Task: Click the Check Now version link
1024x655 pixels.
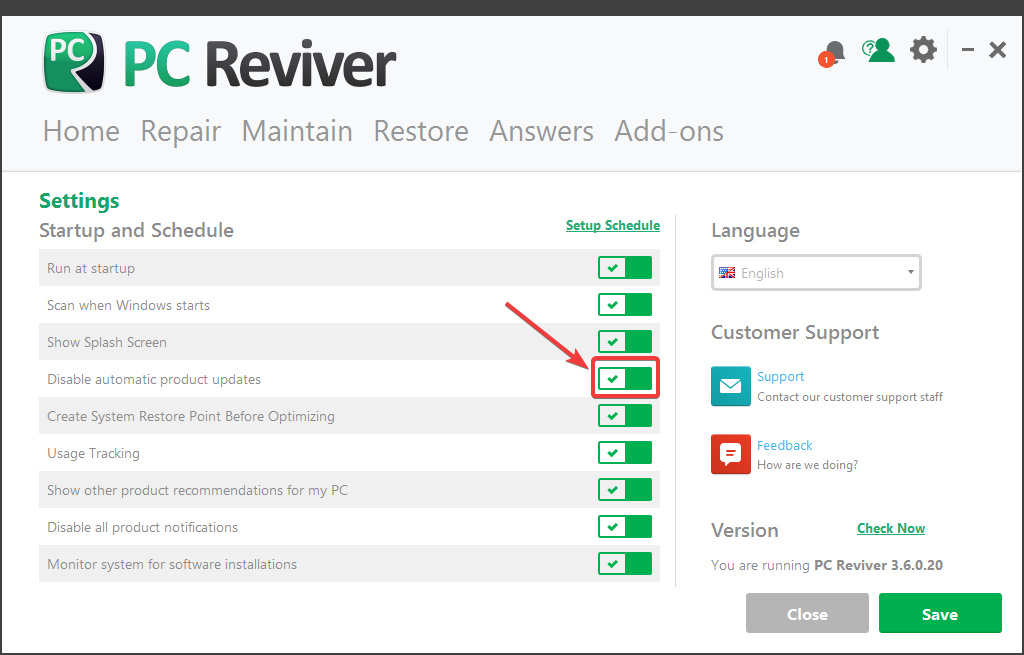Action: (890, 528)
